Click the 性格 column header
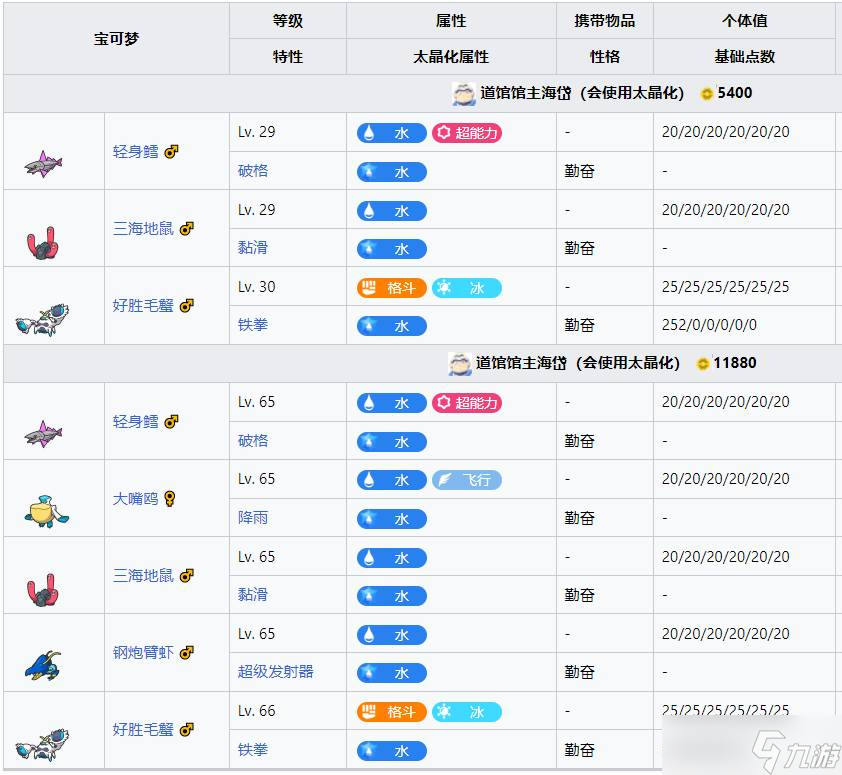This screenshot has width=842, height=775. coord(605,56)
